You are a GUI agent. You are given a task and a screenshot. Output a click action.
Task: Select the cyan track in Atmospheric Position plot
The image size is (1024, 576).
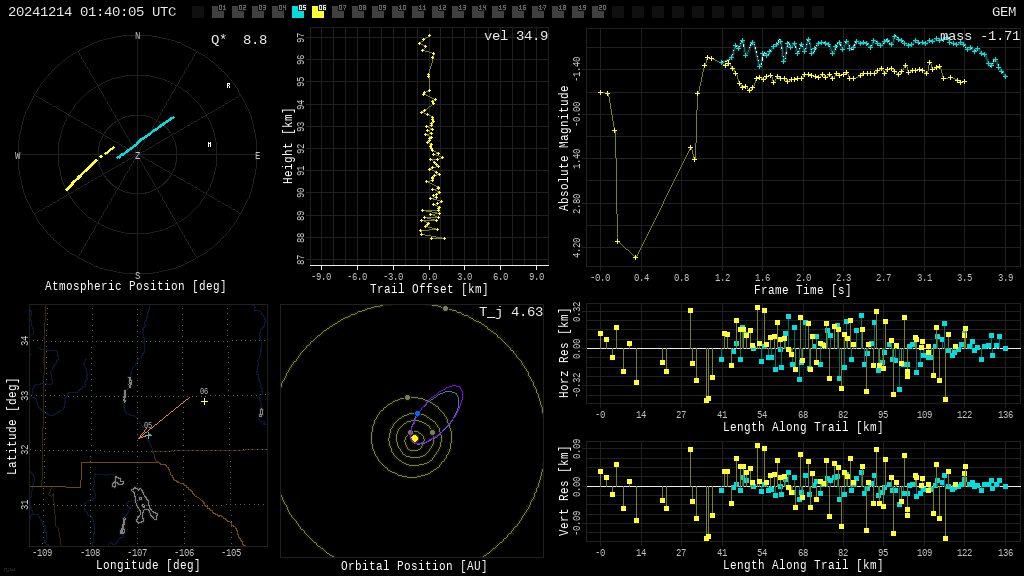click(146, 137)
